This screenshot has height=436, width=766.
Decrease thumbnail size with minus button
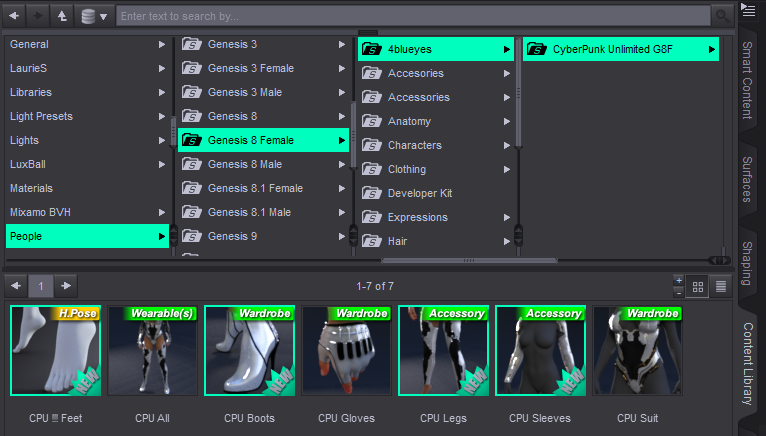(x=679, y=292)
